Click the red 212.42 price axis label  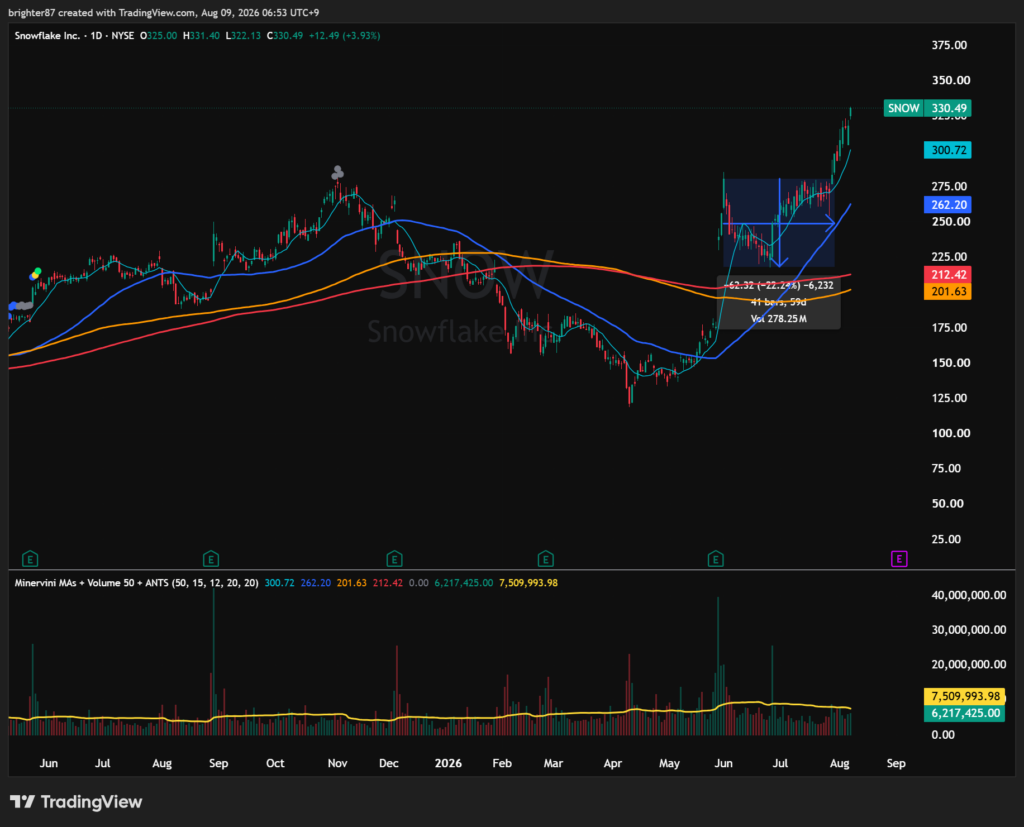coord(948,274)
